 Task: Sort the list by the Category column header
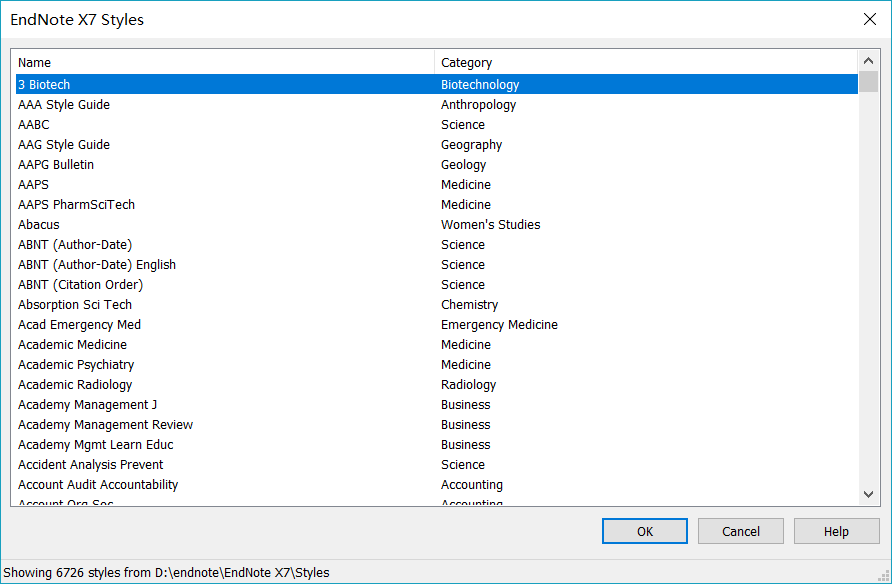[646, 62]
